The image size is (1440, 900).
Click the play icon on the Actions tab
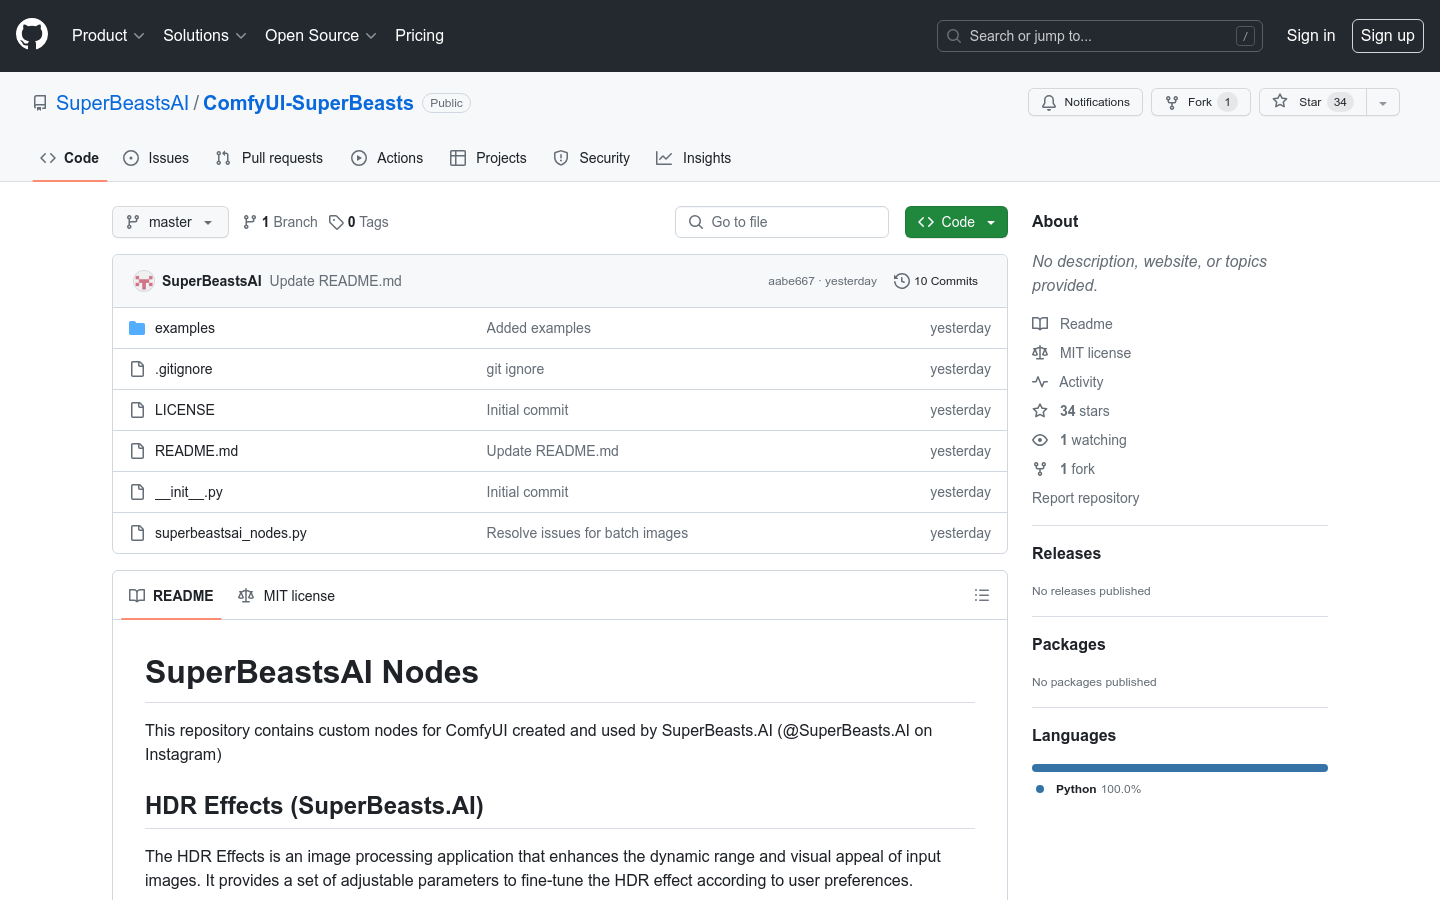pyautogui.click(x=359, y=158)
